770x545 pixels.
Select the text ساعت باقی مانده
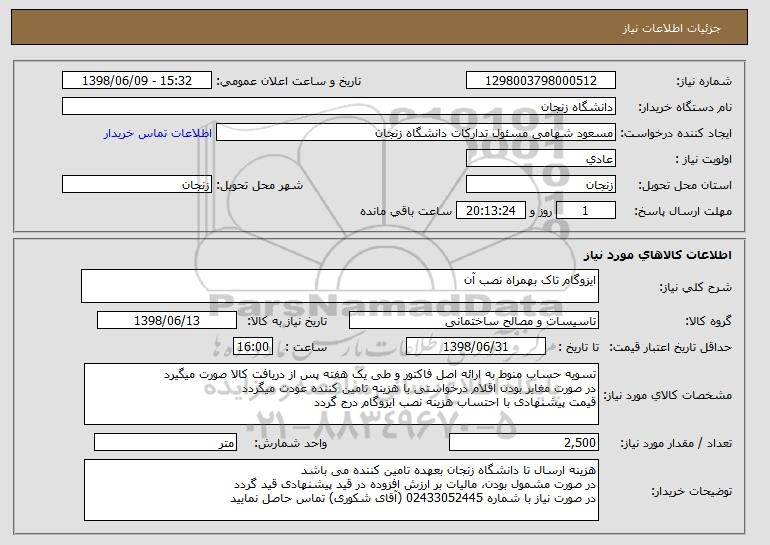406,211
